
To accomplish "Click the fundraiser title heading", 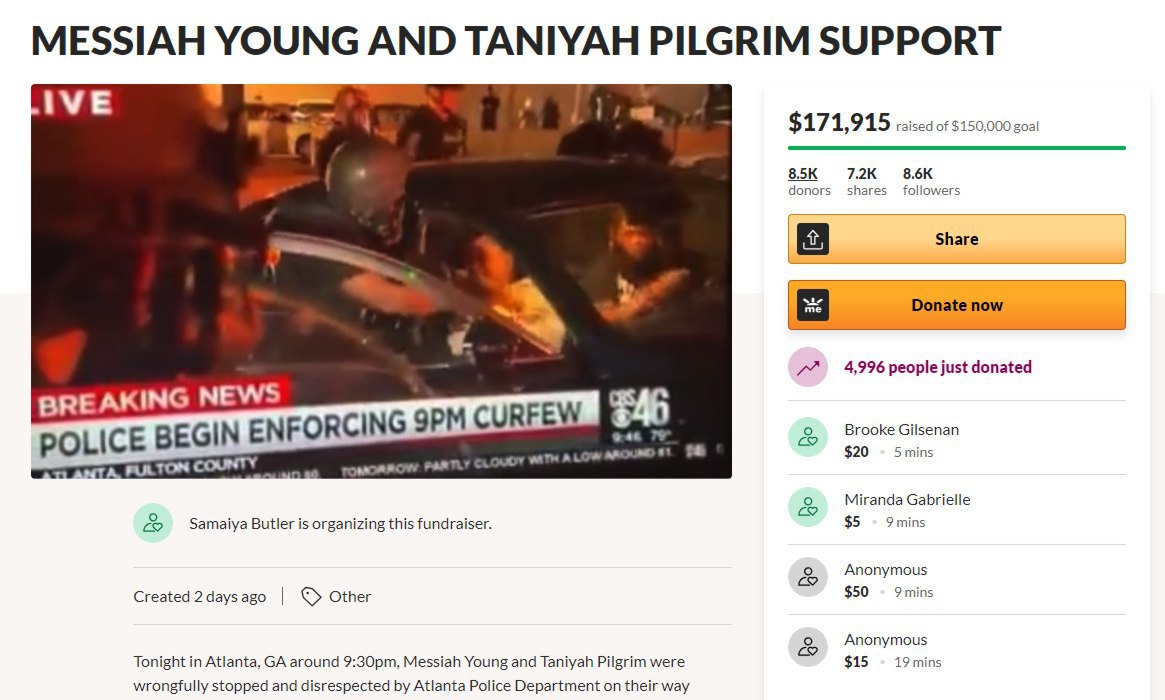I will pos(516,41).
